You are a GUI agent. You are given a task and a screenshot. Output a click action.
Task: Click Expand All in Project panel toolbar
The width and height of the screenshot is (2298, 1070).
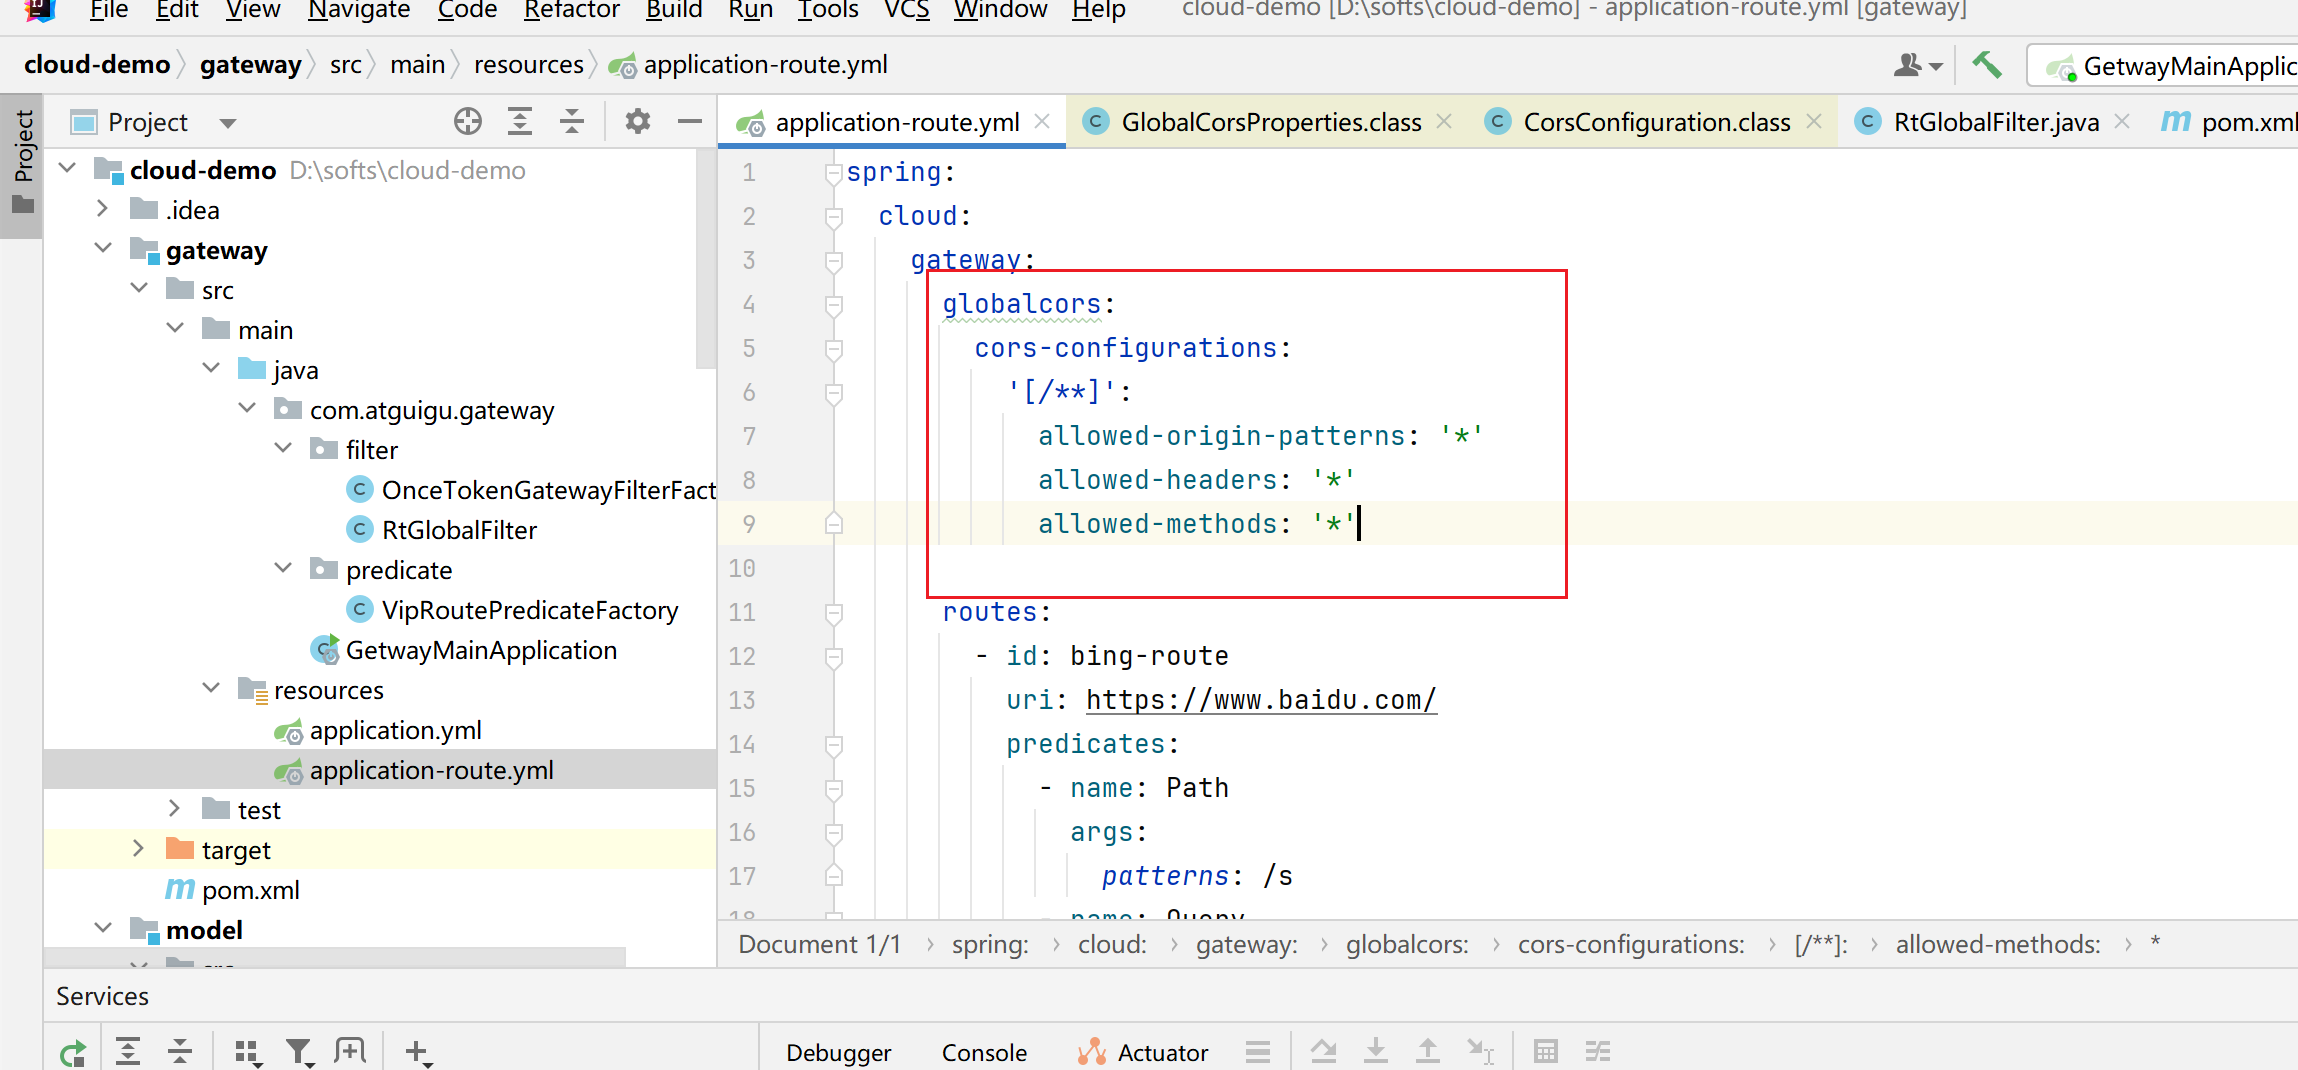point(520,122)
